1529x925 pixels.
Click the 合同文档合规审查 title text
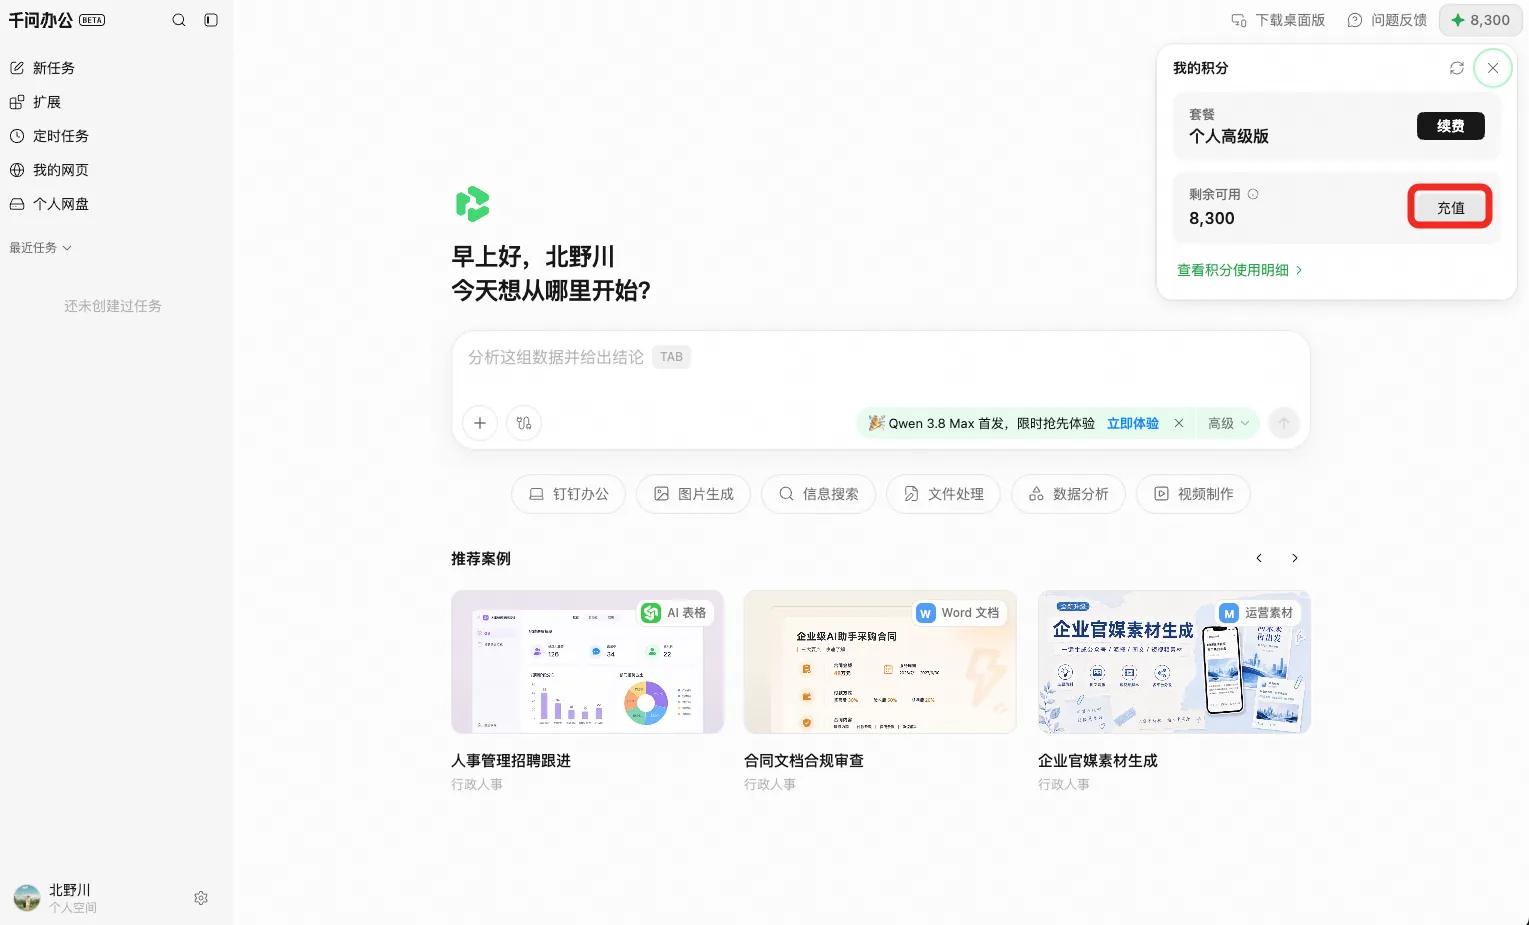(804, 761)
